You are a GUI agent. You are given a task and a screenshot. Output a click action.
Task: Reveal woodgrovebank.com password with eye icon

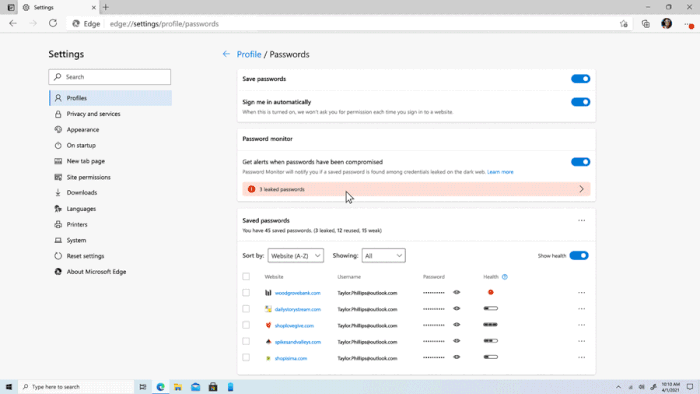(x=456, y=292)
